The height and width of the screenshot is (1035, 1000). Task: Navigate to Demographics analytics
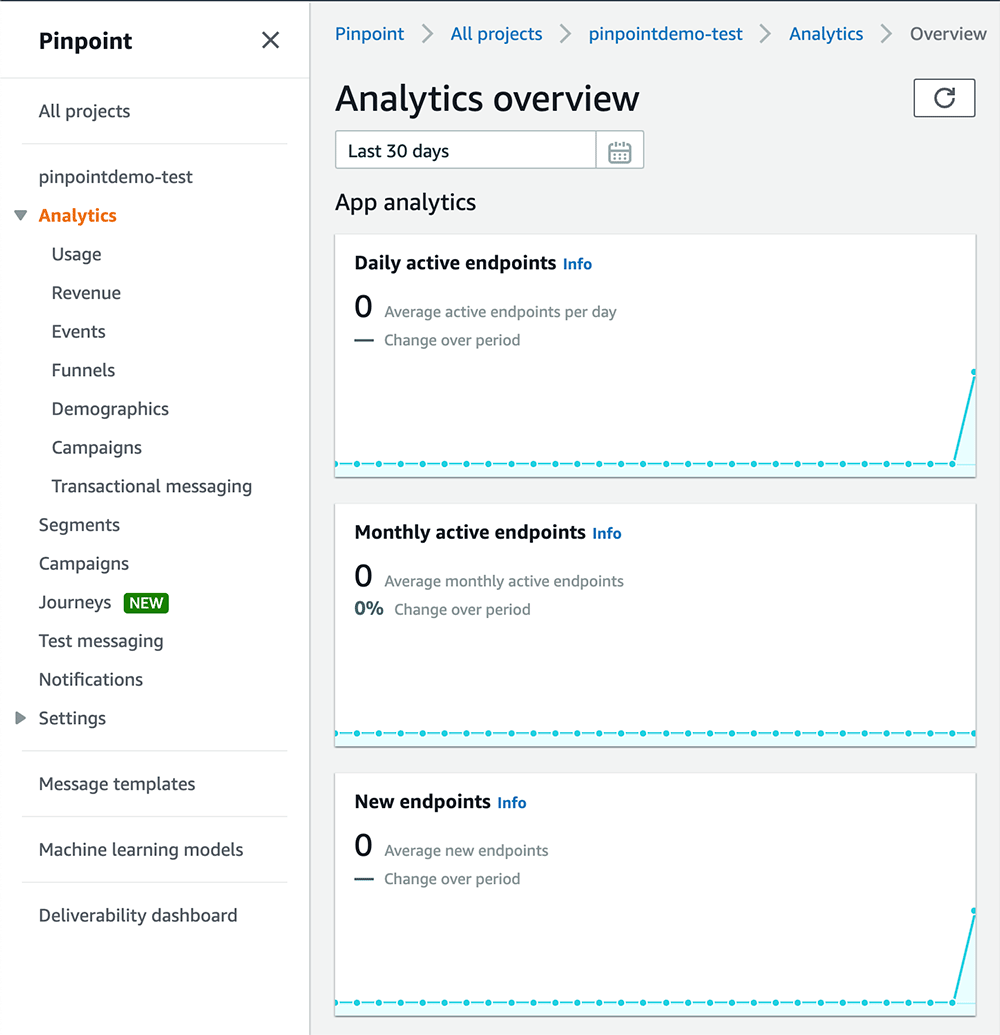pos(110,409)
